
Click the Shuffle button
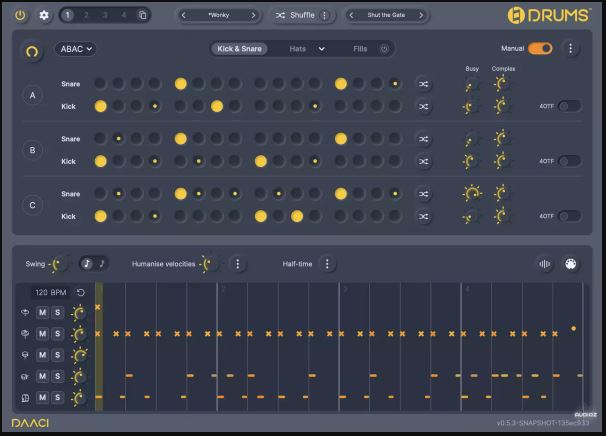pos(295,15)
